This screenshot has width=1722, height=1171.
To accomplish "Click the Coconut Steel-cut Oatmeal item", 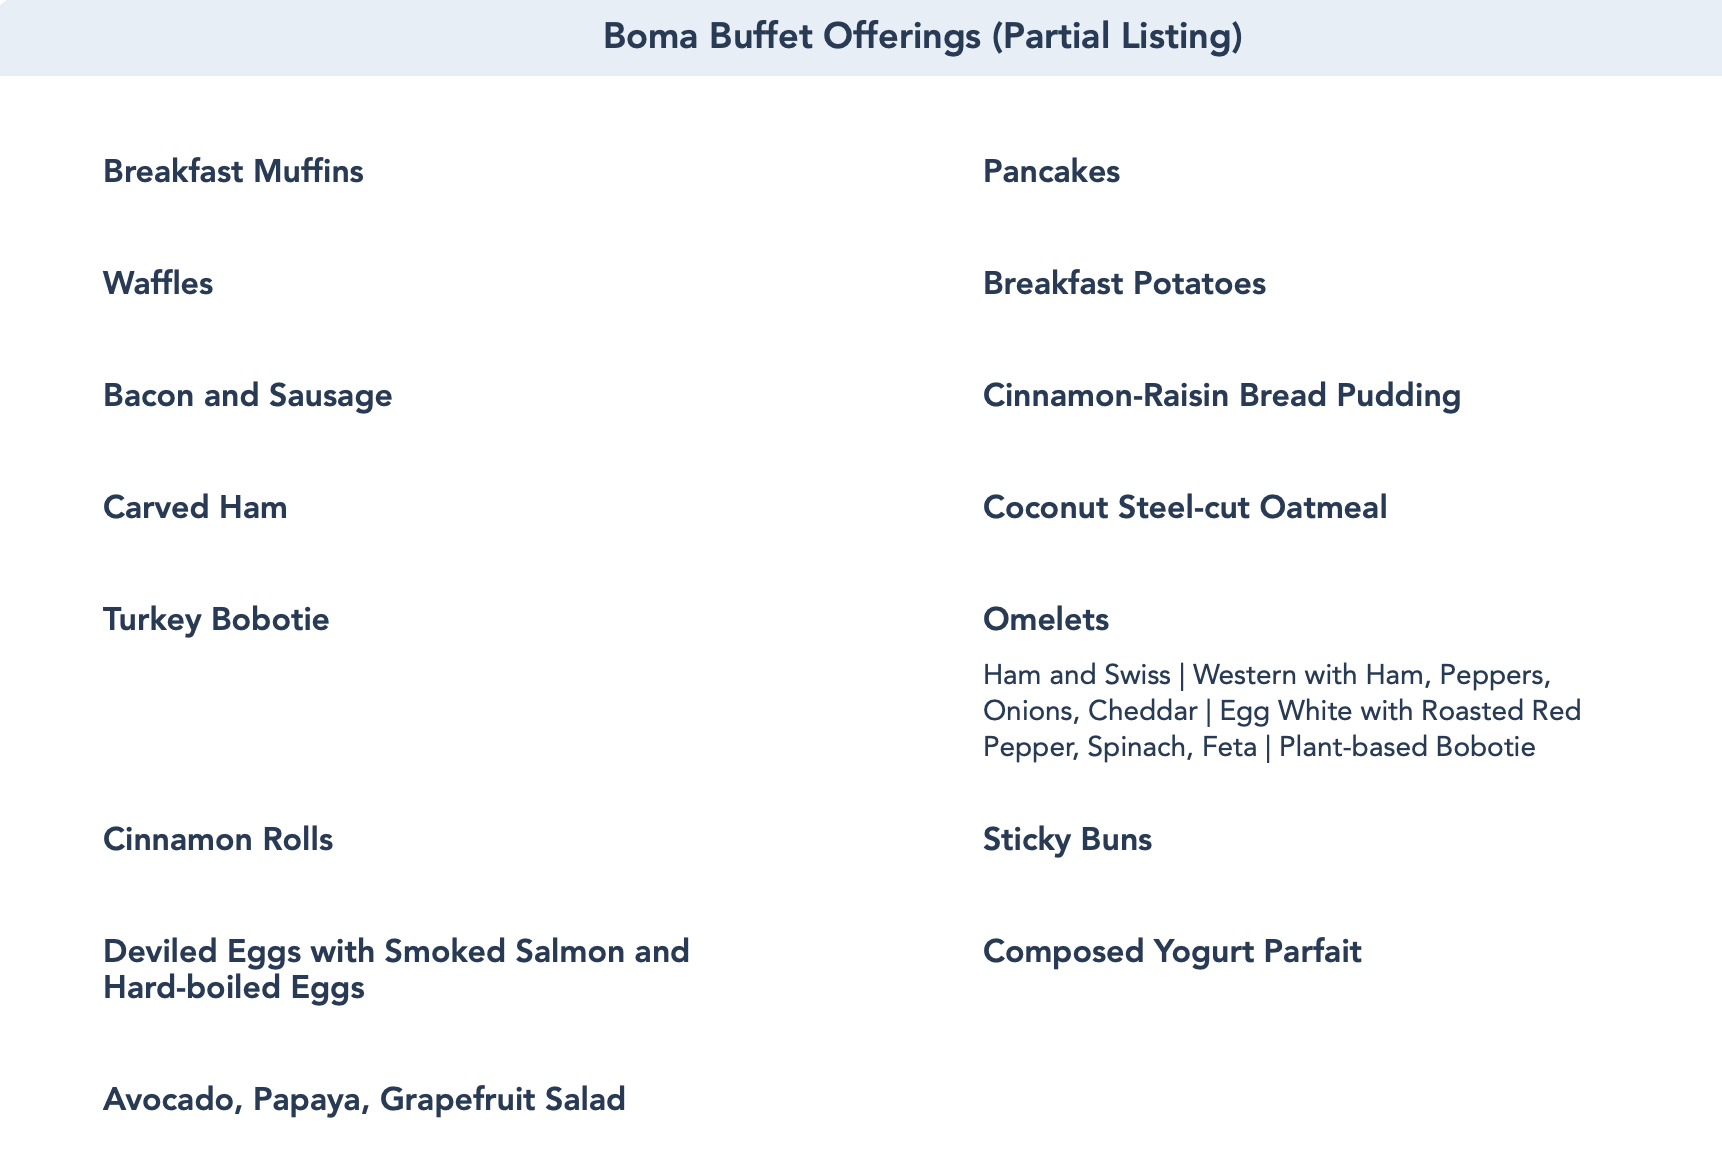I will tap(1185, 507).
